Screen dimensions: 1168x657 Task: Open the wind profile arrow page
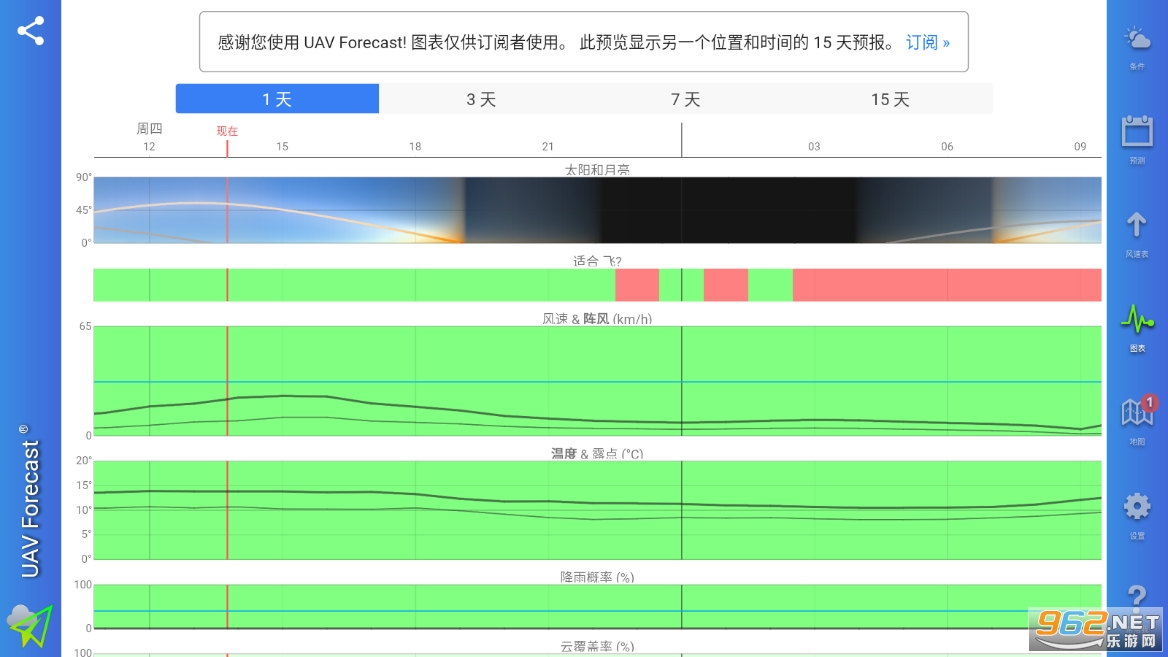coord(1137,232)
